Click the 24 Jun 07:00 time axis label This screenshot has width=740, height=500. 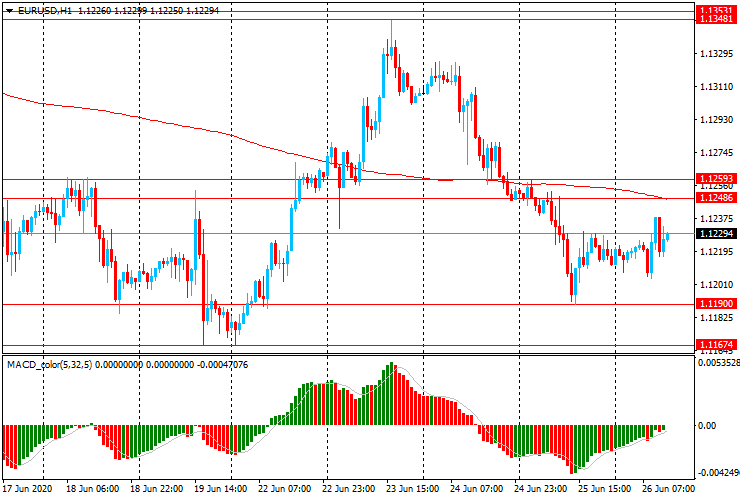click(477, 488)
